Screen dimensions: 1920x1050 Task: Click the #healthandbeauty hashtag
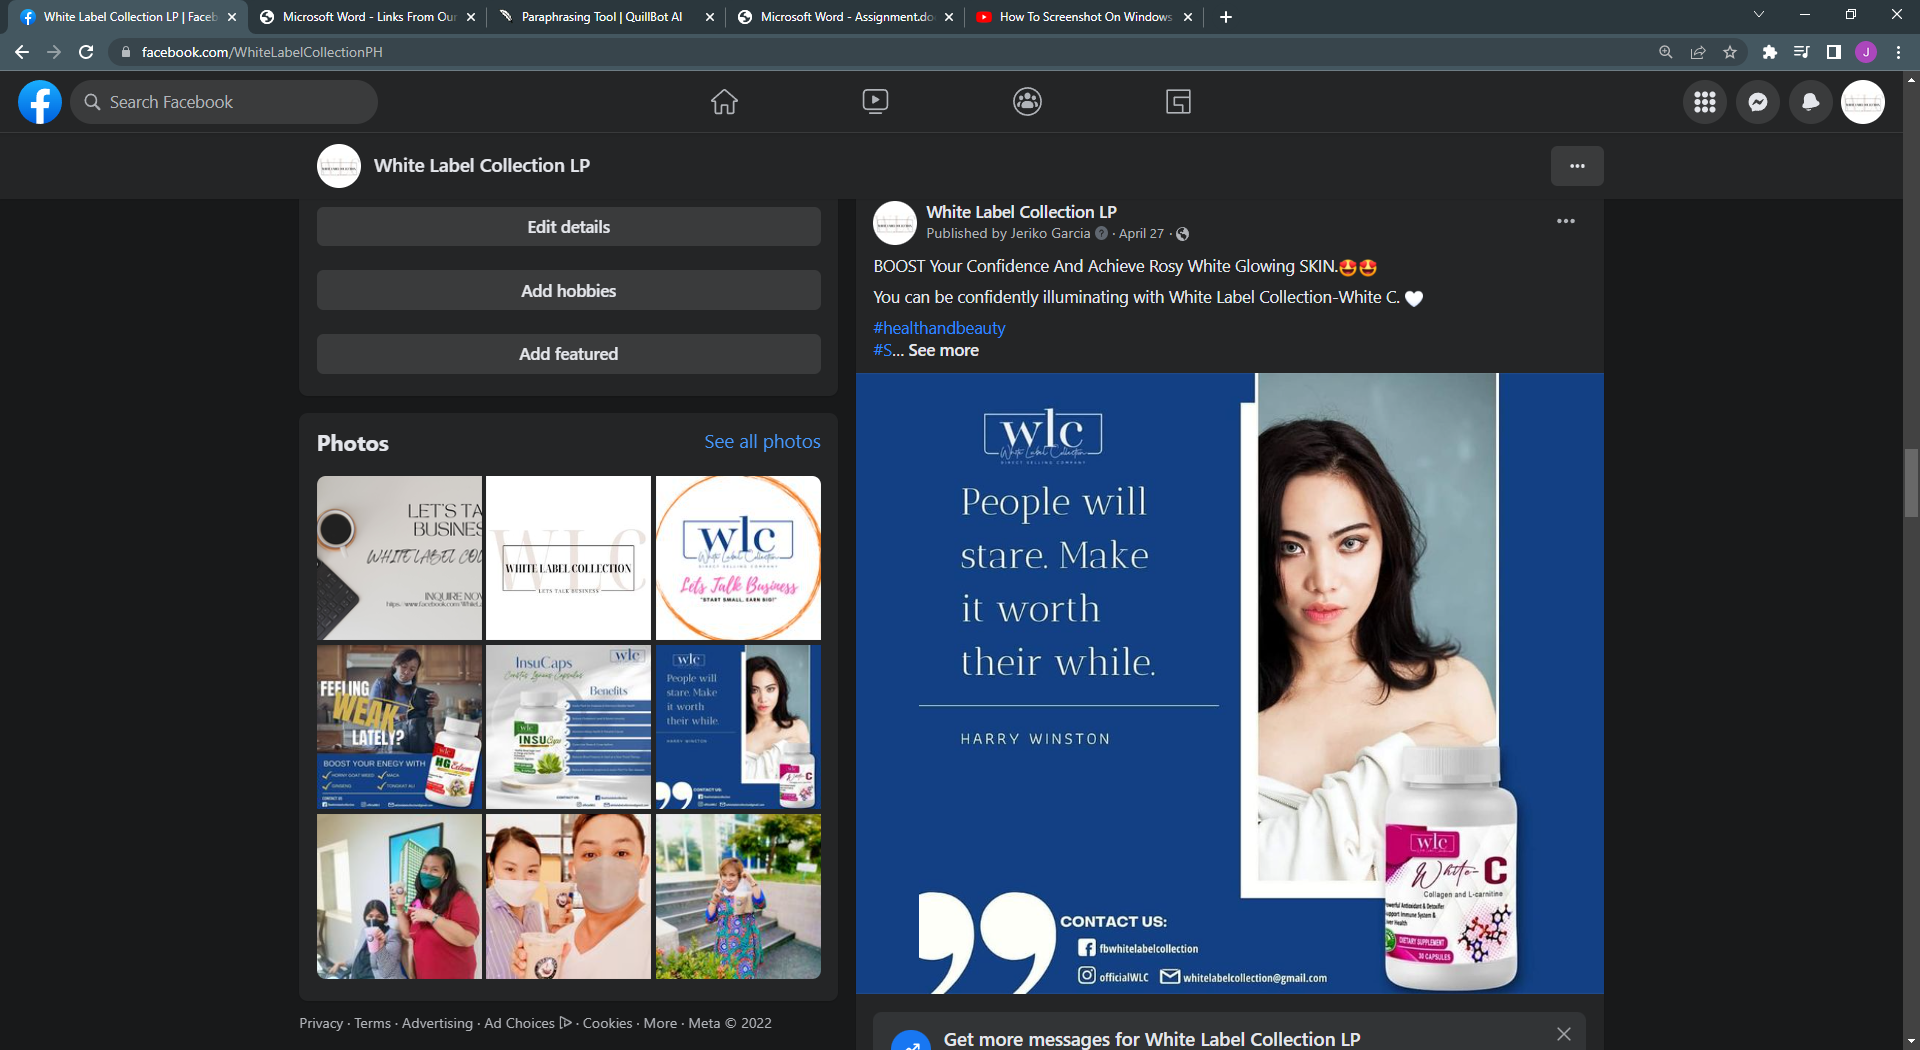[x=939, y=328]
